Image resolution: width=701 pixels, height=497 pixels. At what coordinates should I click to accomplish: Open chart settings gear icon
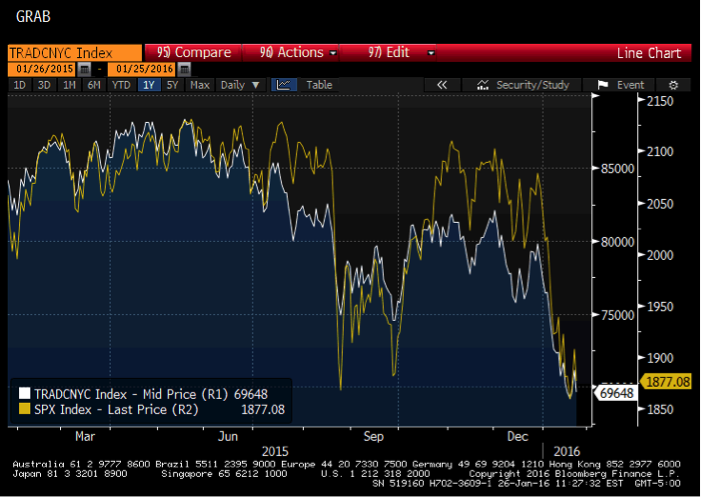click(x=673, y=85)
